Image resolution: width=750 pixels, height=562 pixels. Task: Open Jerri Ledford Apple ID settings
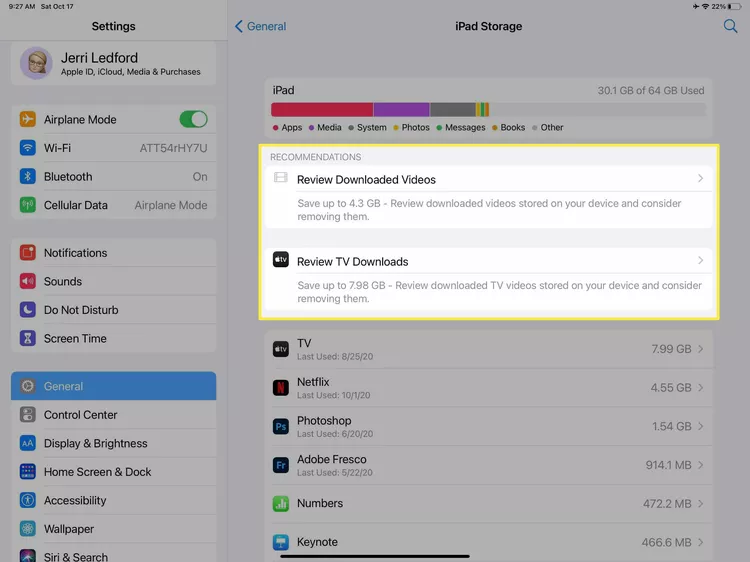point(113,63)
